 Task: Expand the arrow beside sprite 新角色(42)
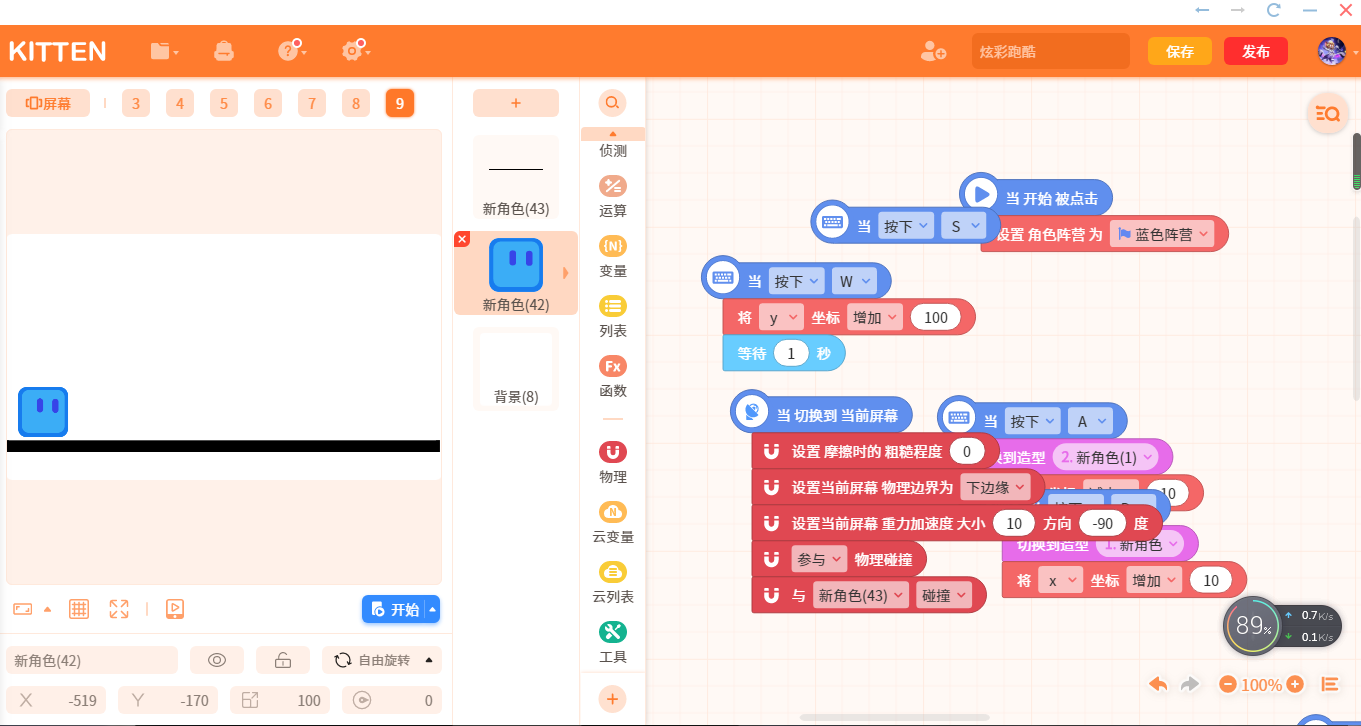pos(566,273)
